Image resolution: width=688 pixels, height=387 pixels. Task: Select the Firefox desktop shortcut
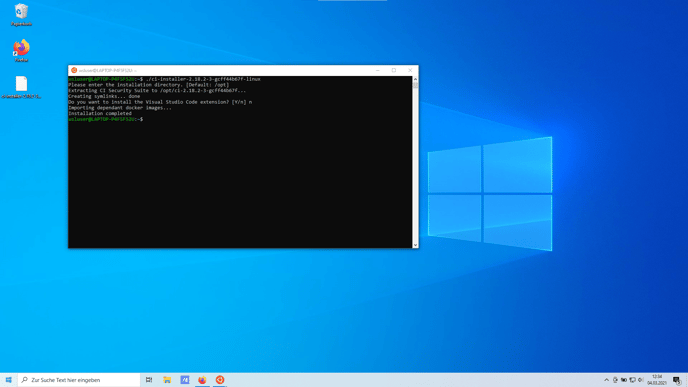click(x=21, y=50)
